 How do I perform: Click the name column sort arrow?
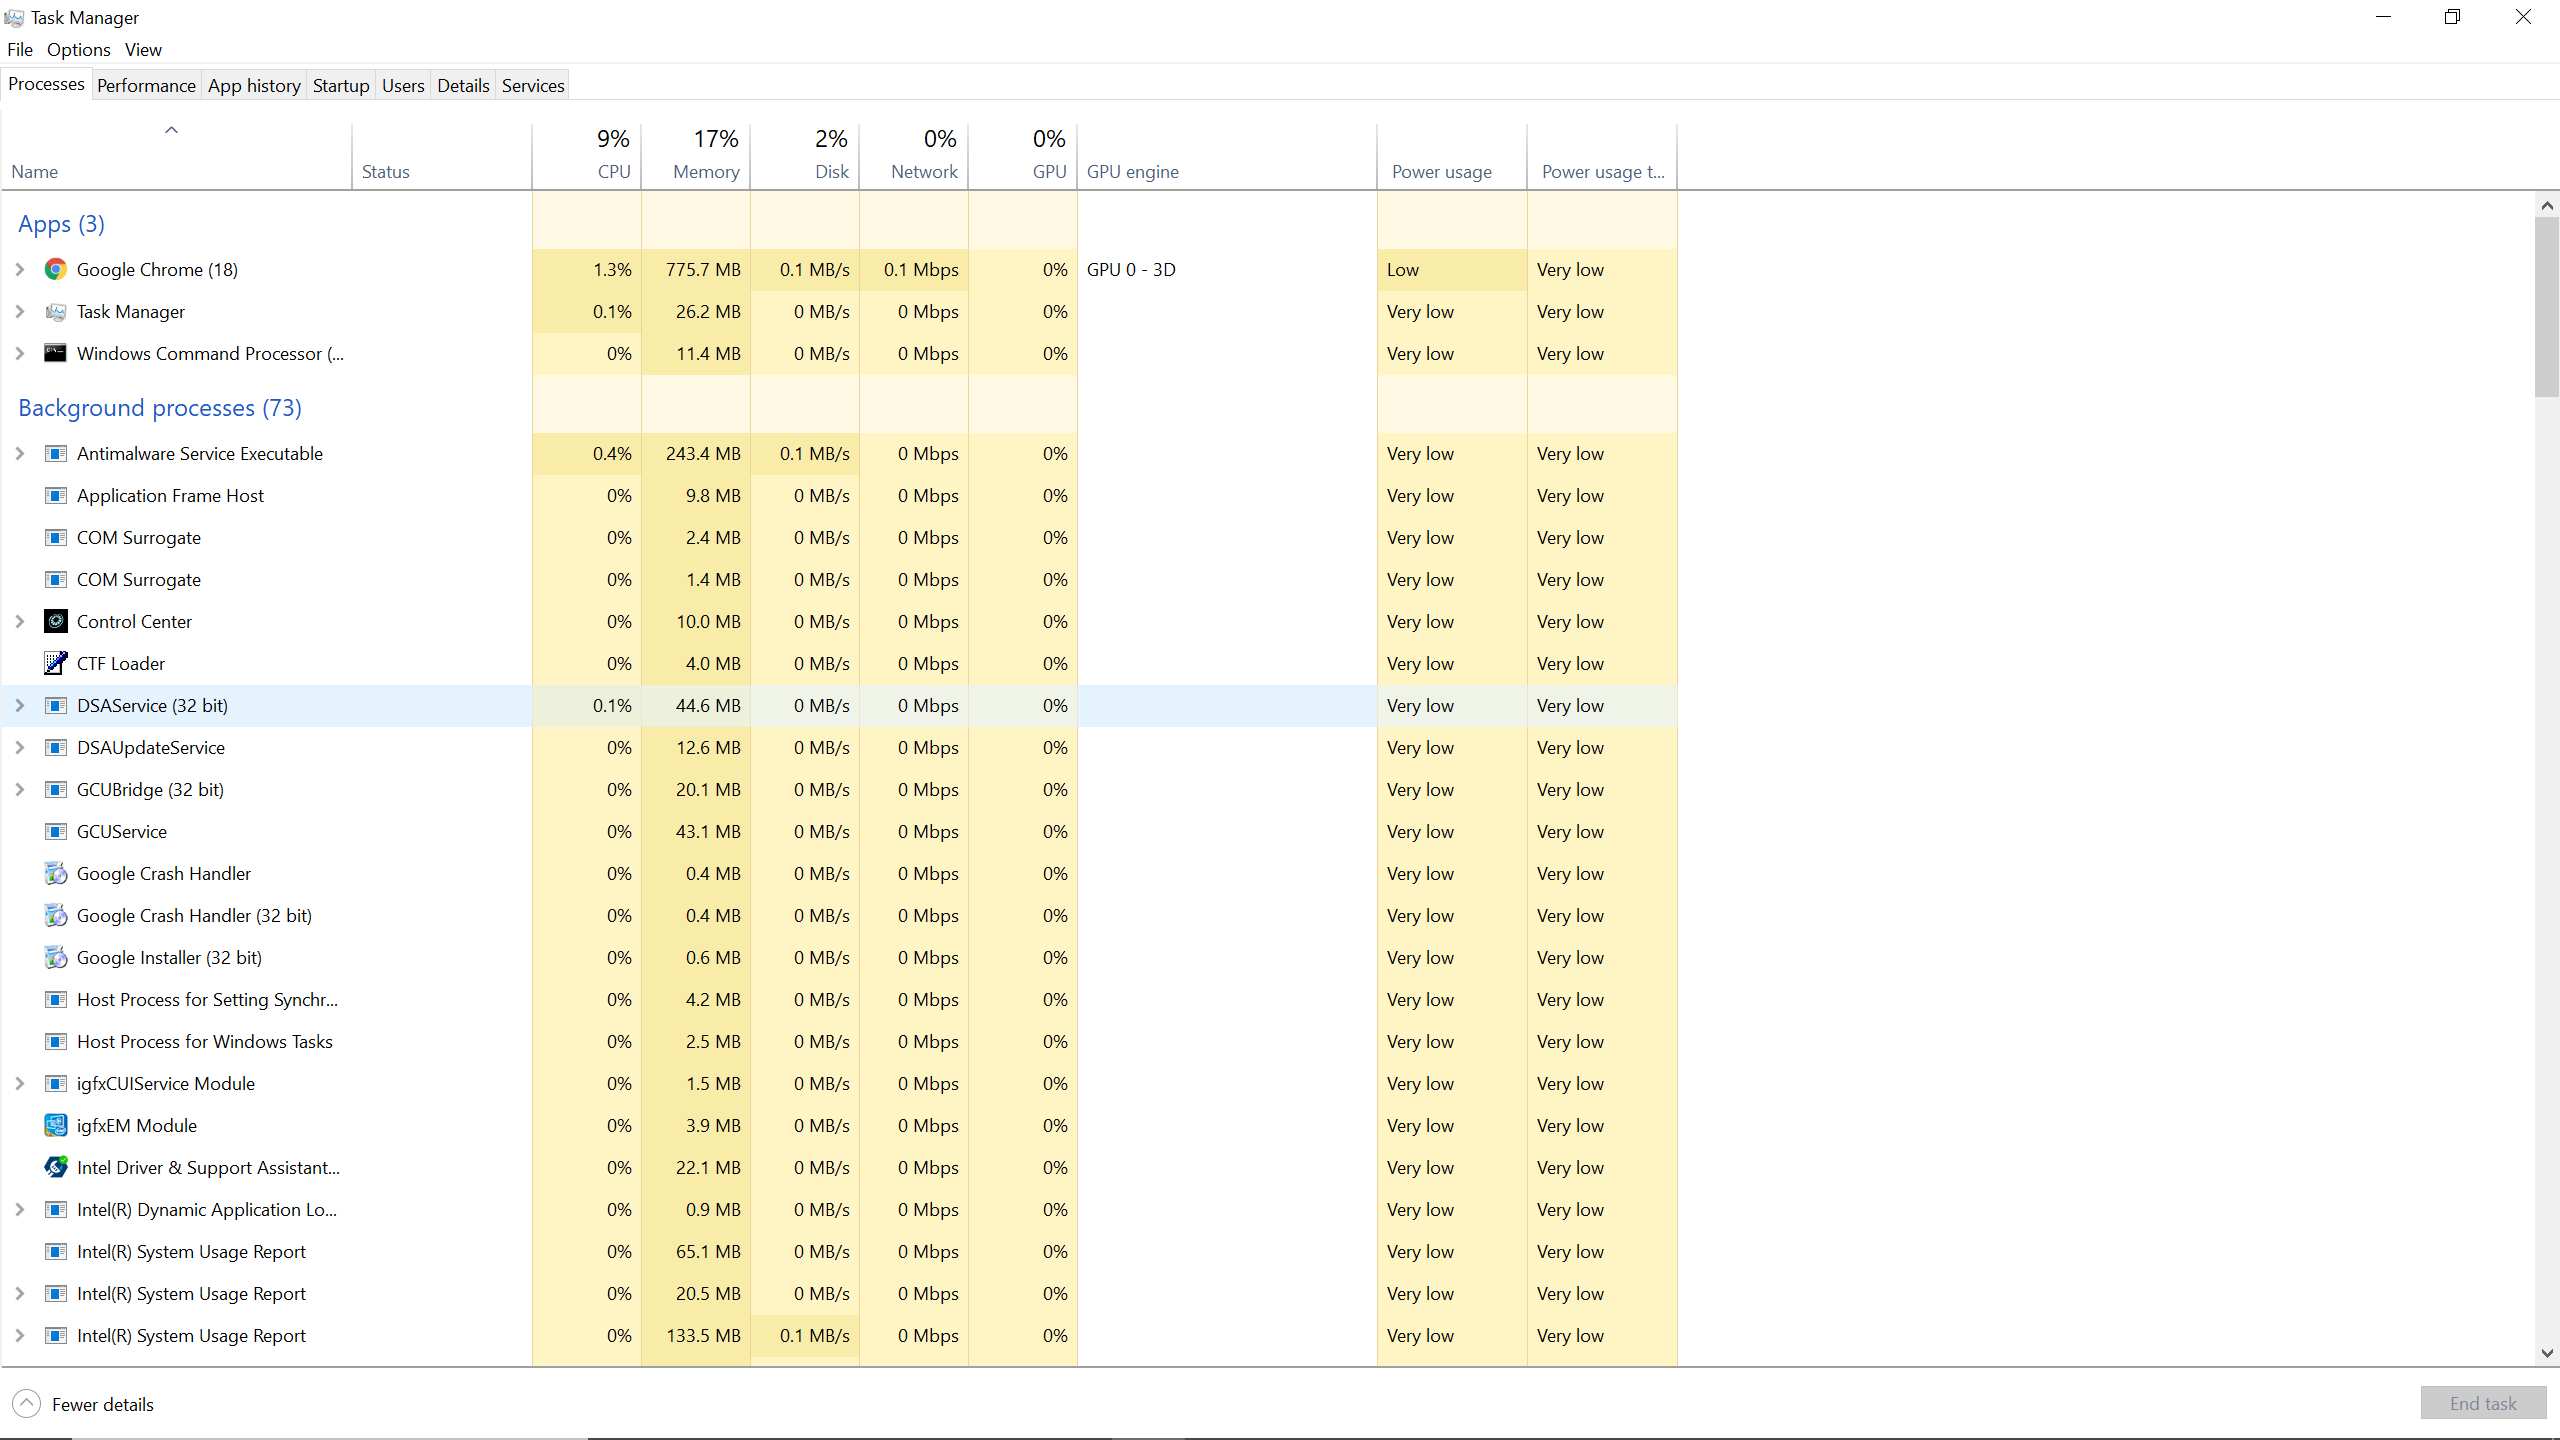pyautogui.click(x=172, y=130)
